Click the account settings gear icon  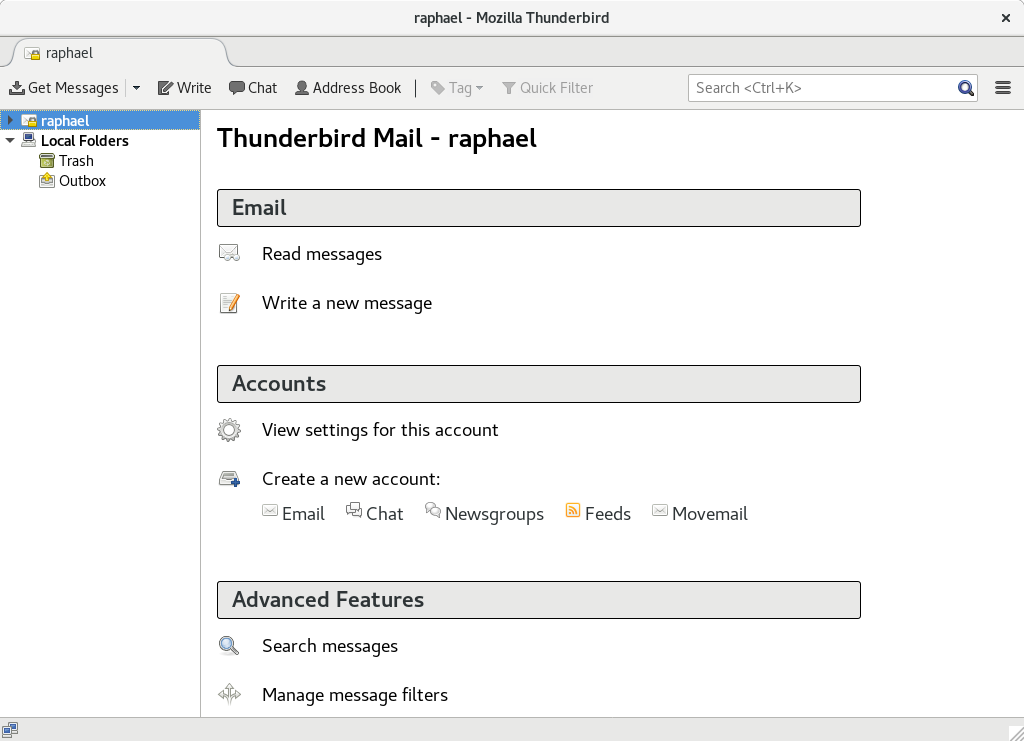(229, 430)
